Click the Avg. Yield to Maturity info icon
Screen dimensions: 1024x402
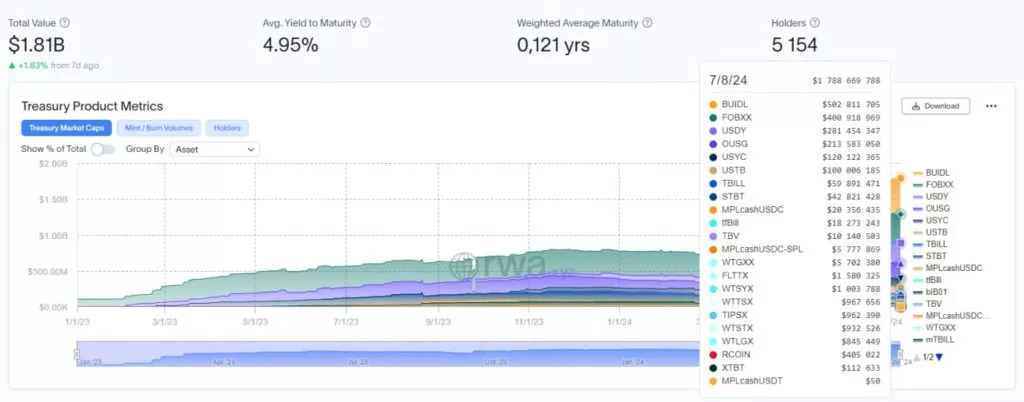(365, 23)
